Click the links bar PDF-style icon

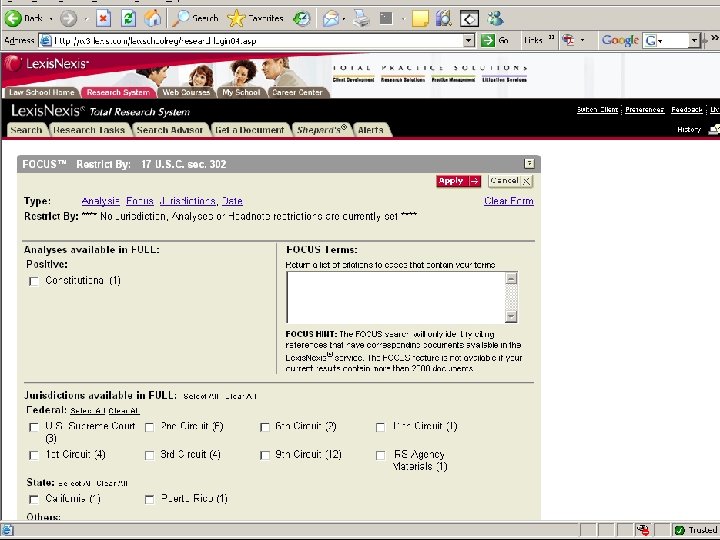tap(568, 40)
